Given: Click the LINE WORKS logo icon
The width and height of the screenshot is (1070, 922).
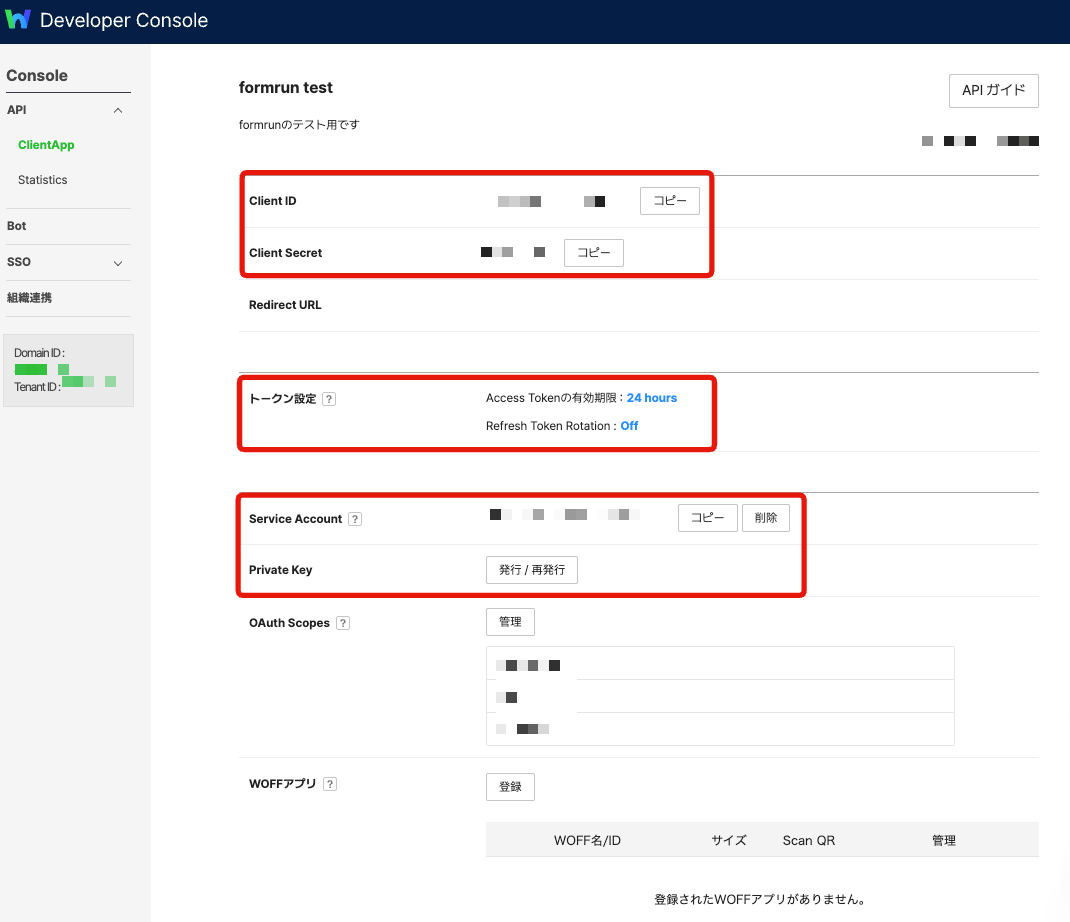Looking at the screenshot, I should tap(19, 20).
